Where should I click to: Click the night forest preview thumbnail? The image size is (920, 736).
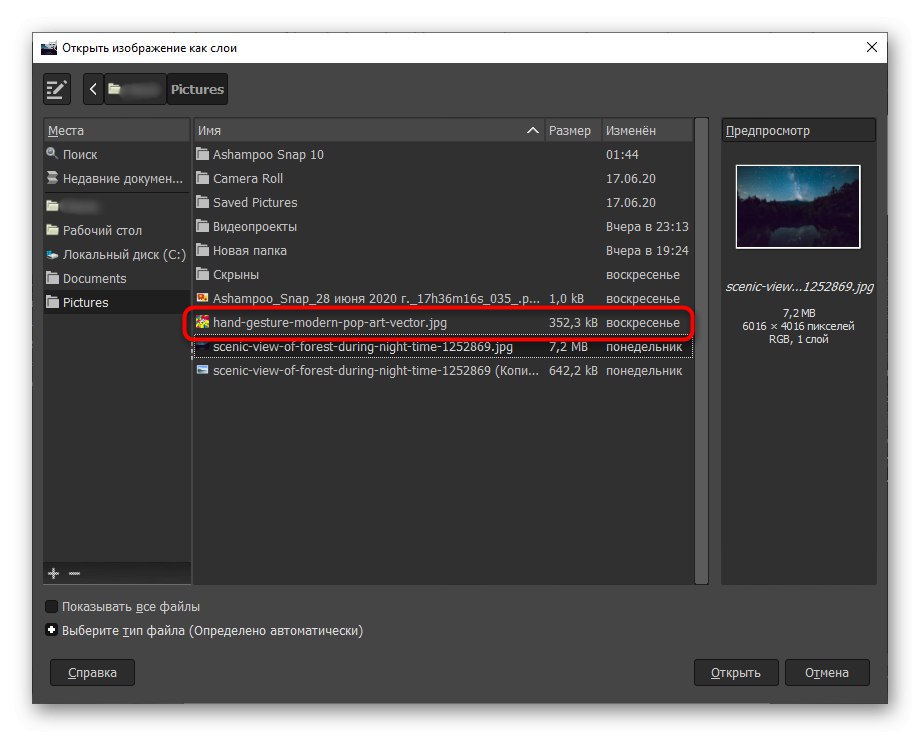[x=798, y=207]
